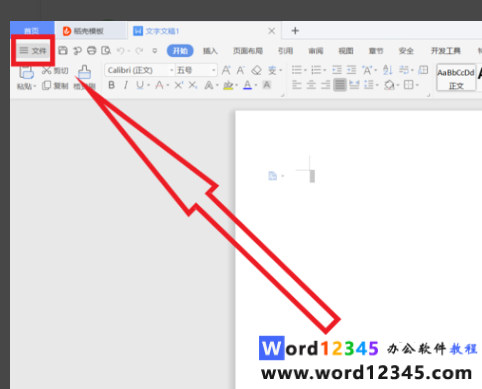Click the Save icon in quick toolbar
482x389 pixels.
[63, 51]
